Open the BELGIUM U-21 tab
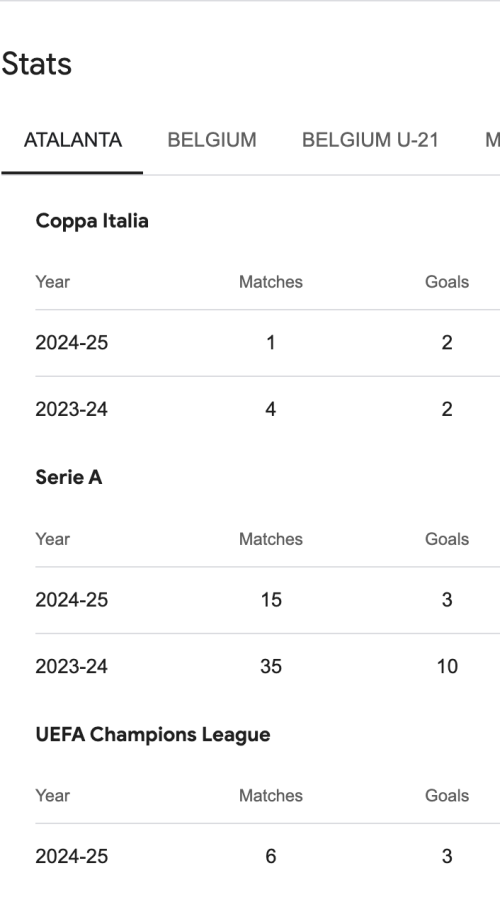Viewport: 500px width, 907px height. click(x=370, y=140)
